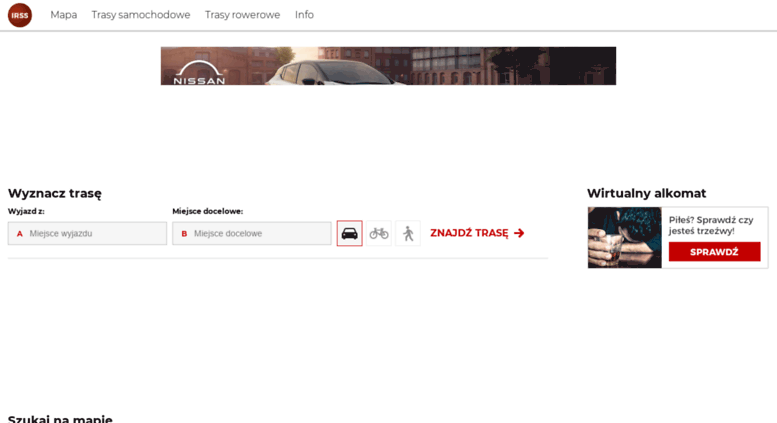Viewport: 777px width, 423px height.
Task: Click the Wirtualny alkomat drink photo
Action: tap(624, 238)
